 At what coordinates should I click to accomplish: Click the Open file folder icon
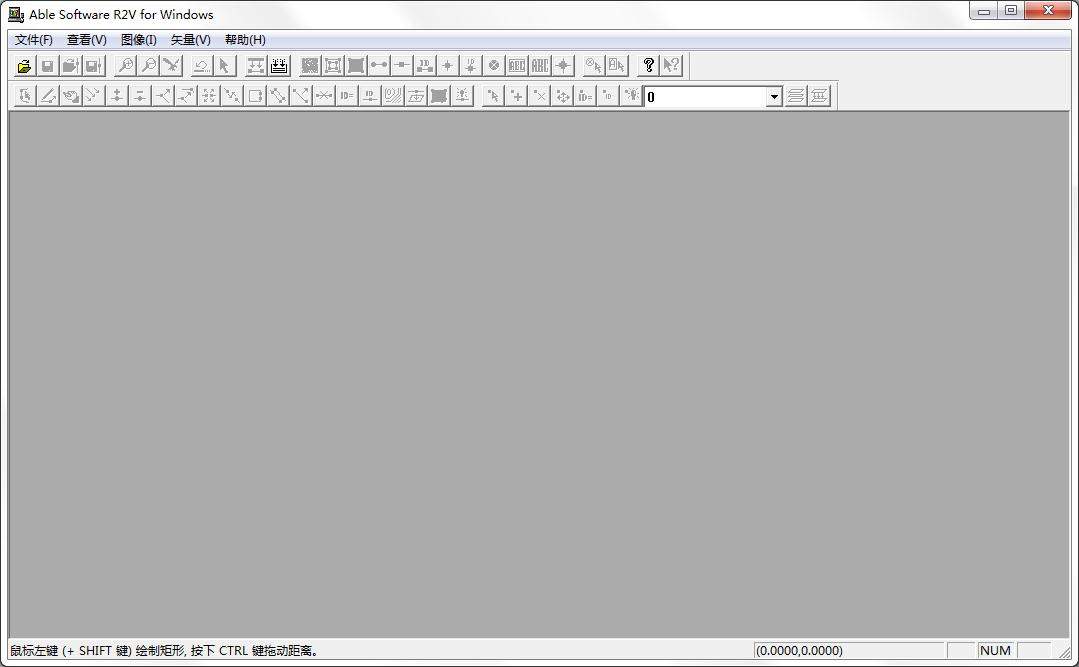coord(24,66)
